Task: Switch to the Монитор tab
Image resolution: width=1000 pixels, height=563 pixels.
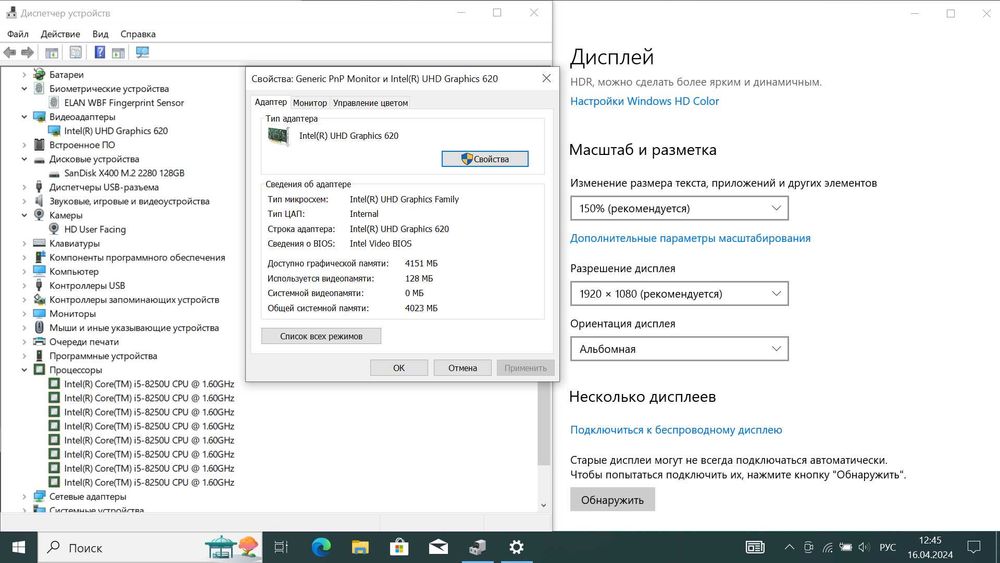Action: point(309,103)
